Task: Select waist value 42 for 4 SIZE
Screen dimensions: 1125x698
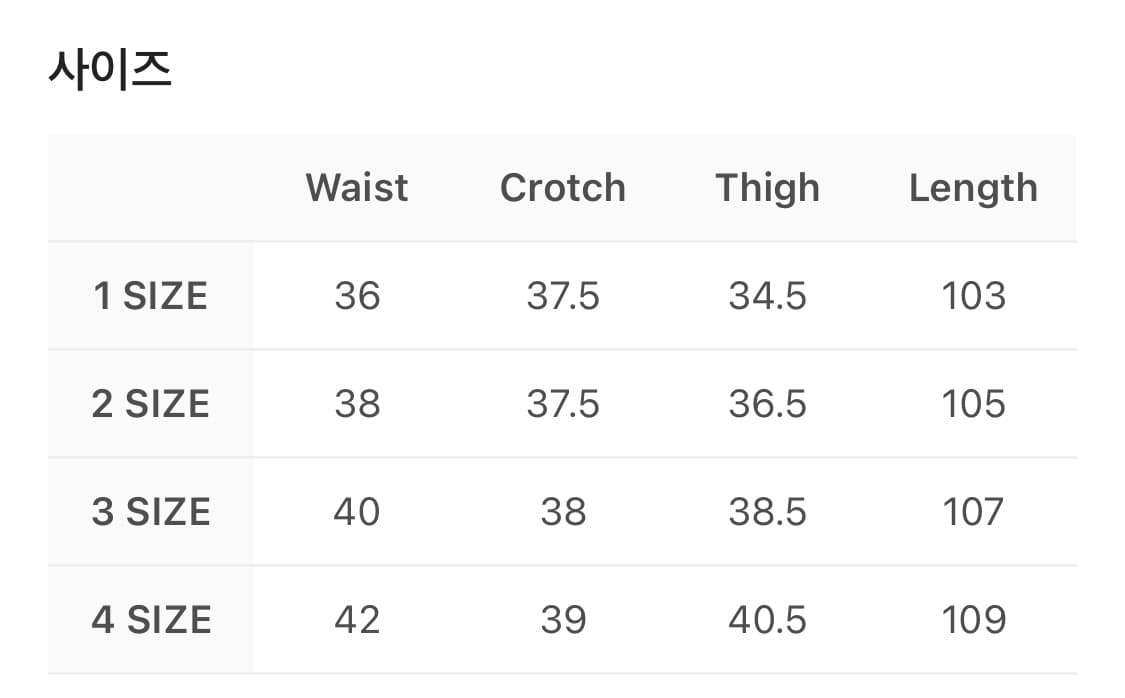Action: click(357, 620)
